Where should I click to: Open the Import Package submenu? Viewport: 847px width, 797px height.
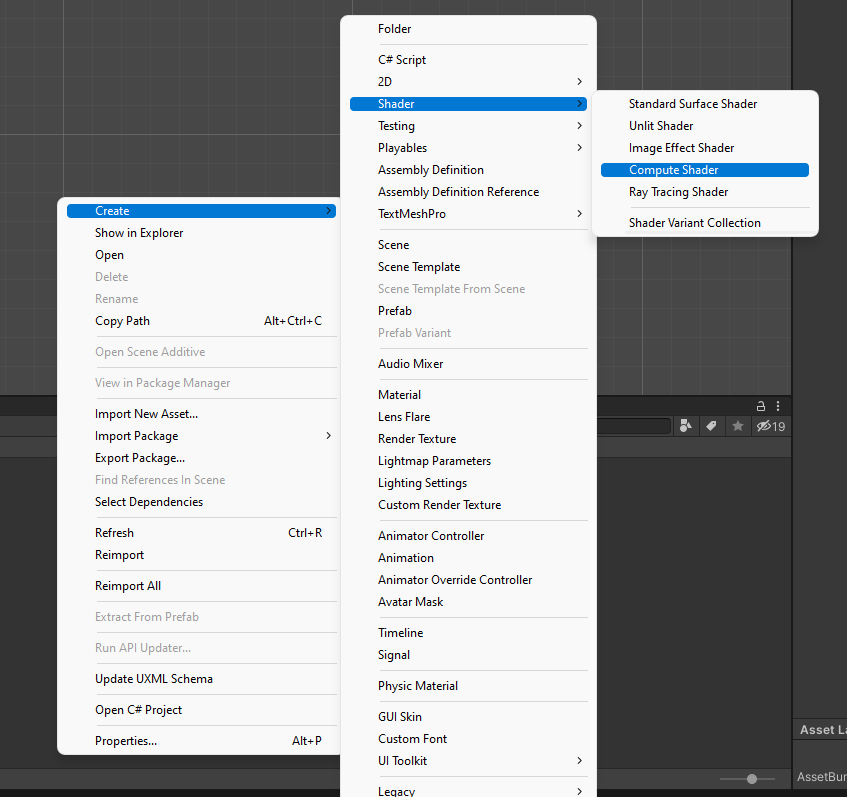[200, 436]
